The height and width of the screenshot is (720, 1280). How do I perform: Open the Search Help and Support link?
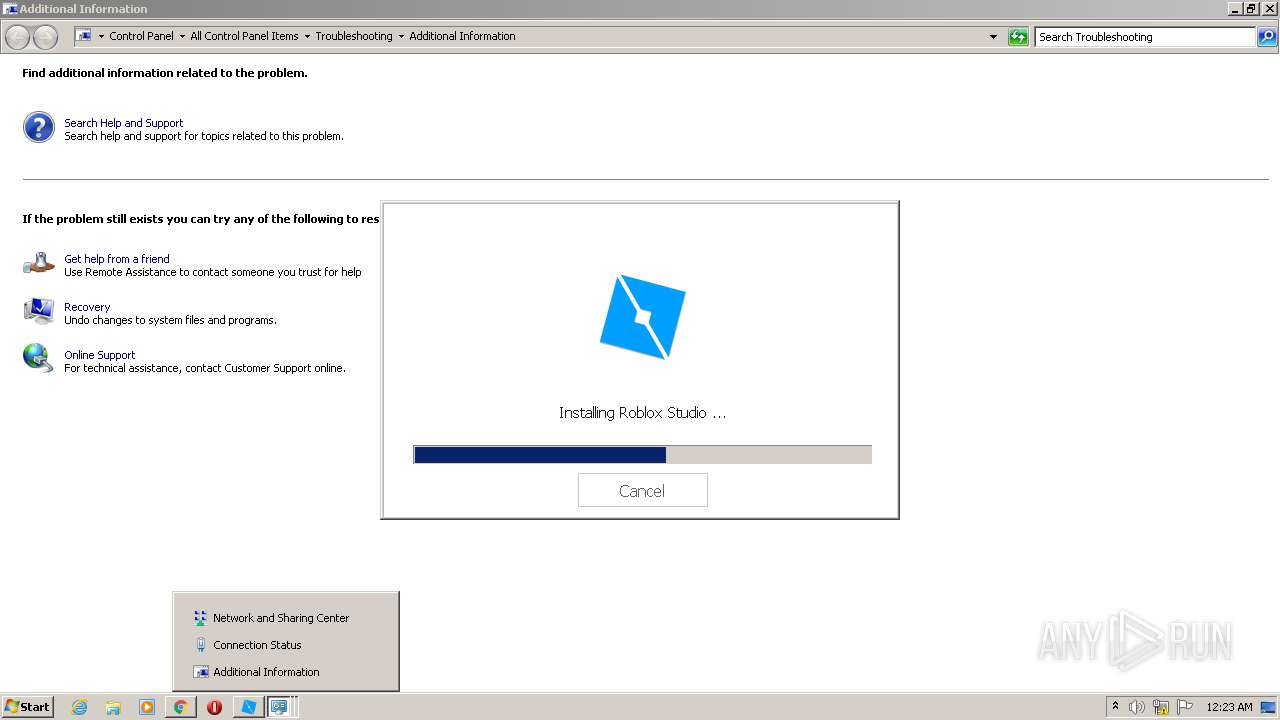click(x=124, y=123)
